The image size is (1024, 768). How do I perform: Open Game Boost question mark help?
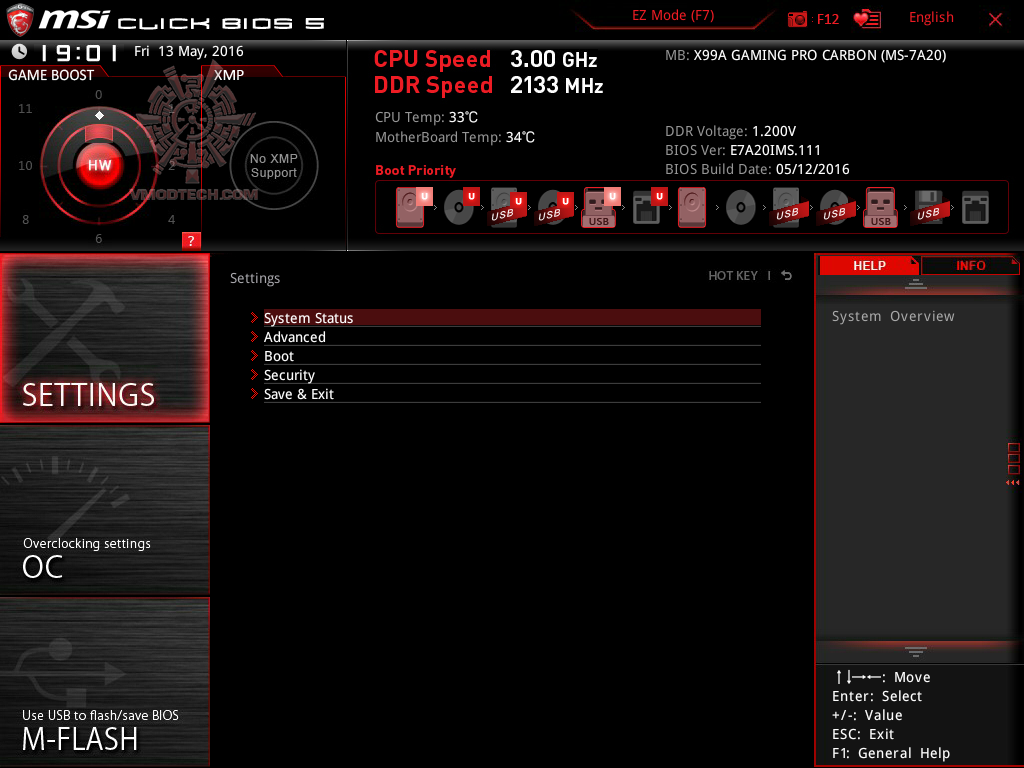191,240
